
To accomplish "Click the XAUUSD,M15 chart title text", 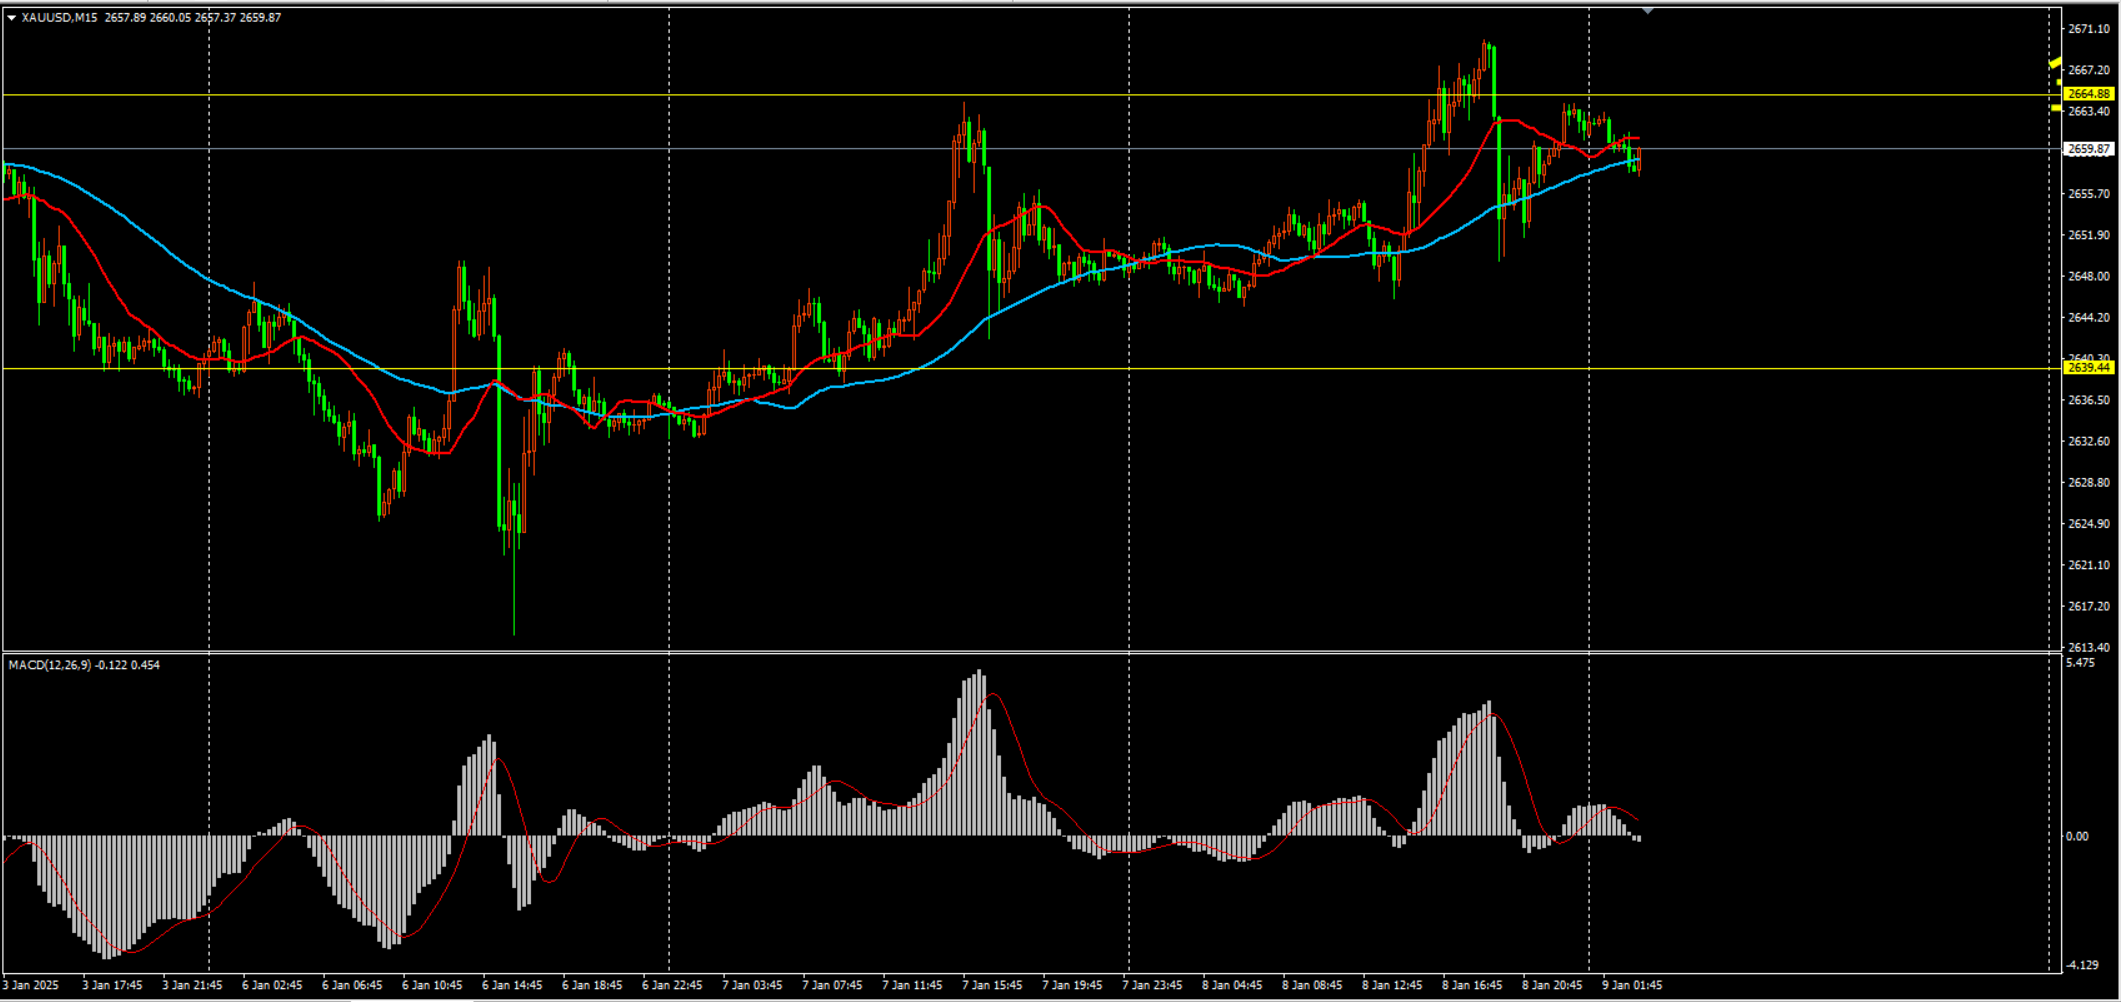I will [60, 17].
